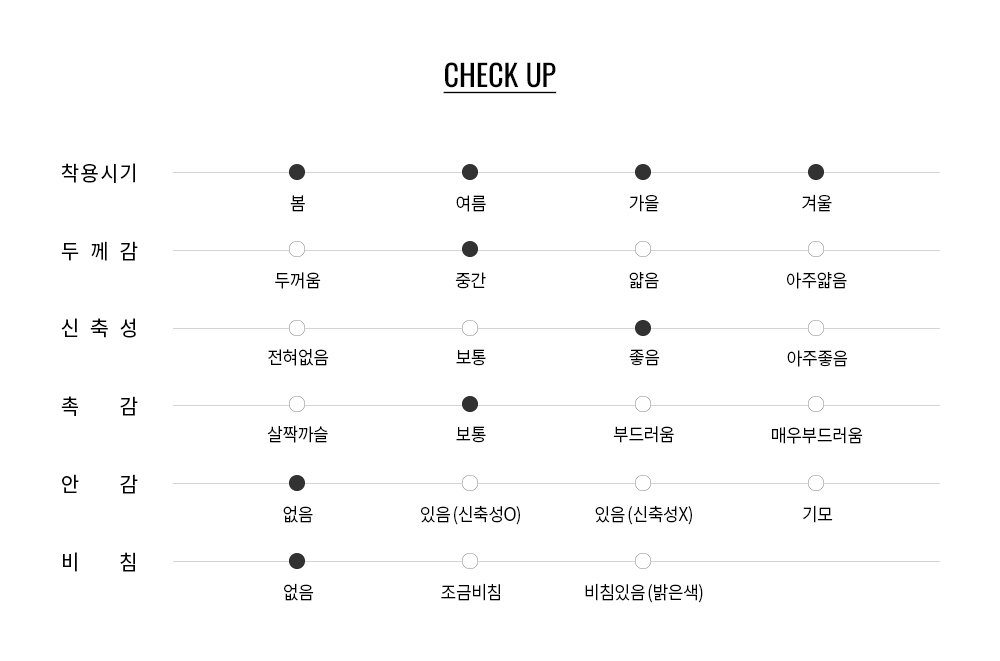Click the 겨울 season radio dot

click(816, 172)
